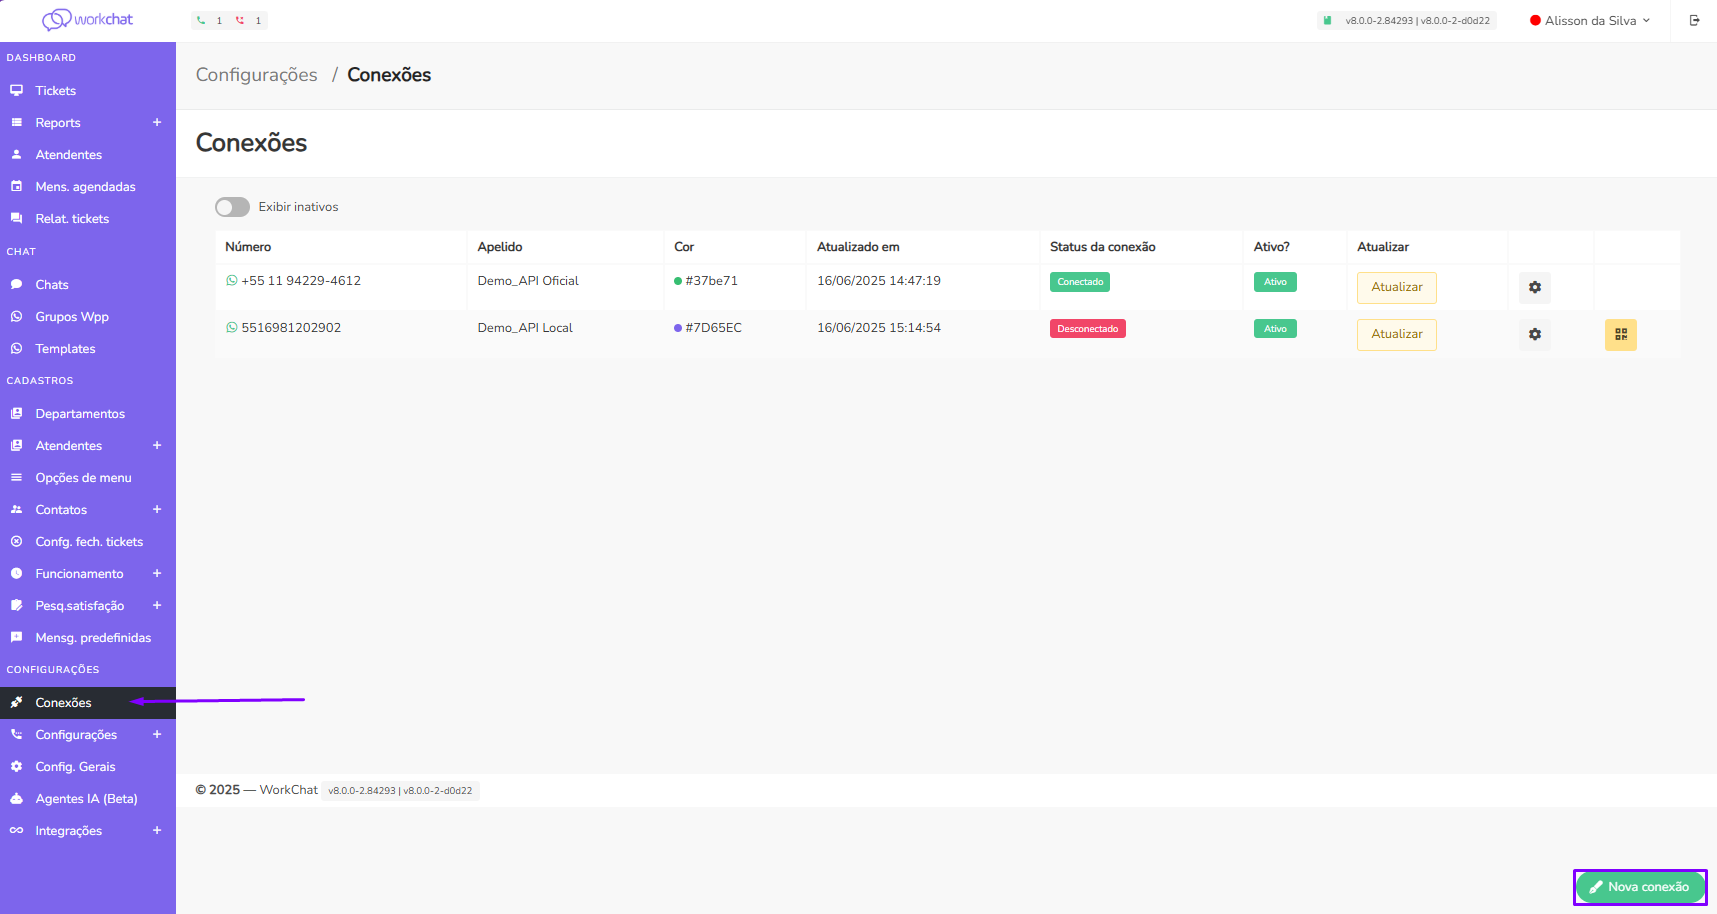Expand the Integrações sidebar submenu
1717x914 pixels.
(x=157, y=831)
